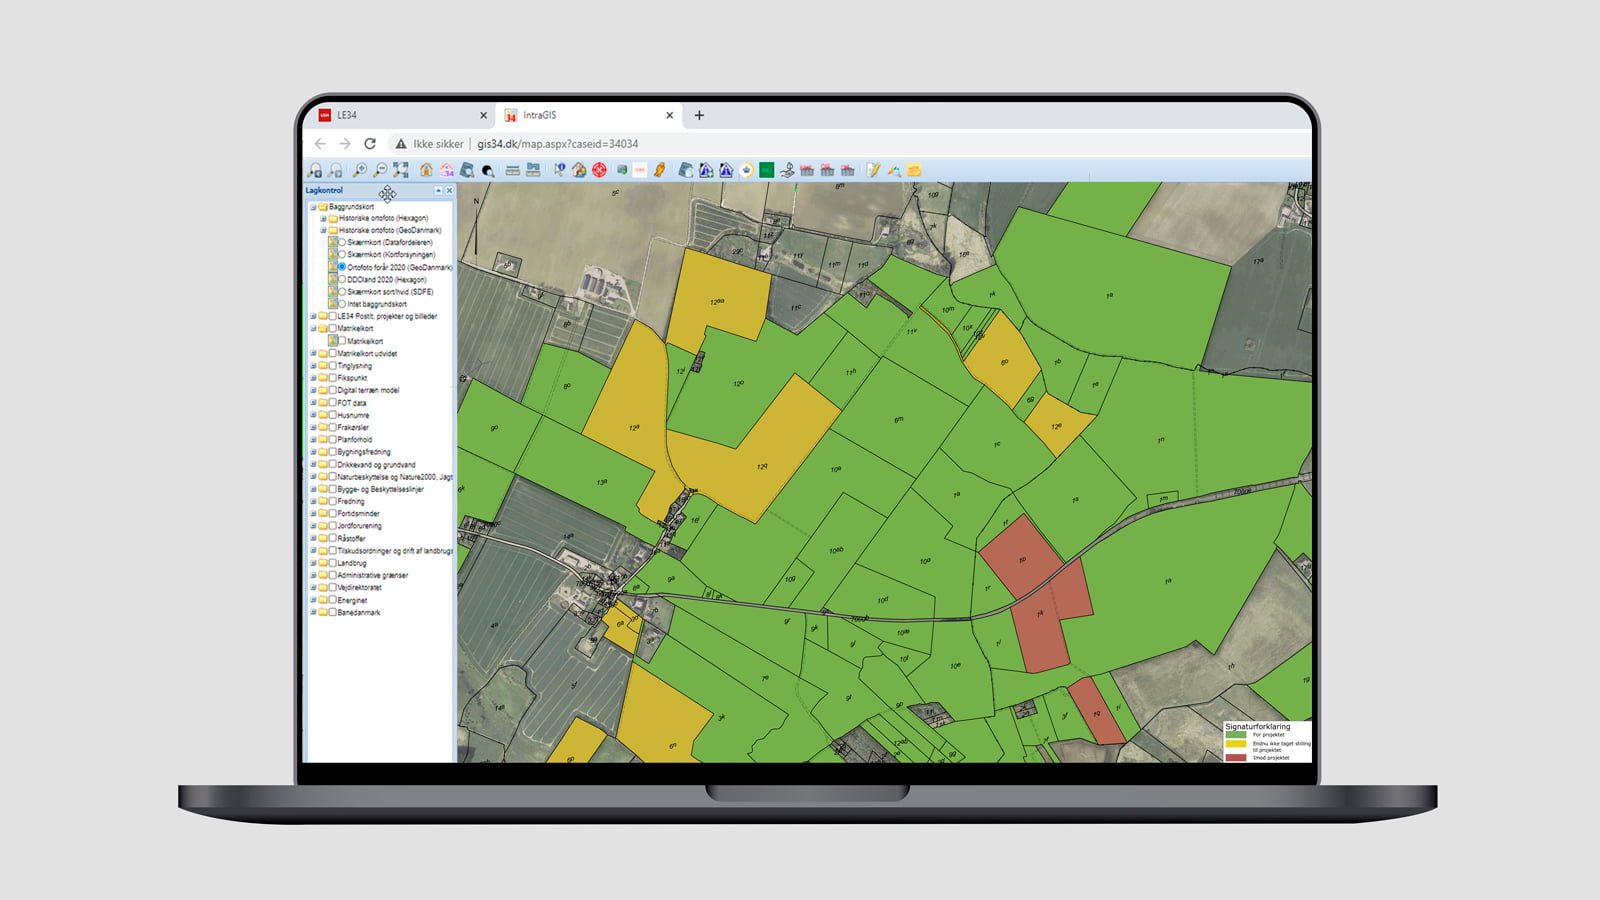Close the IntraGIS browser tab
The height and width of the screenshot is (900, 1600).
670,115
